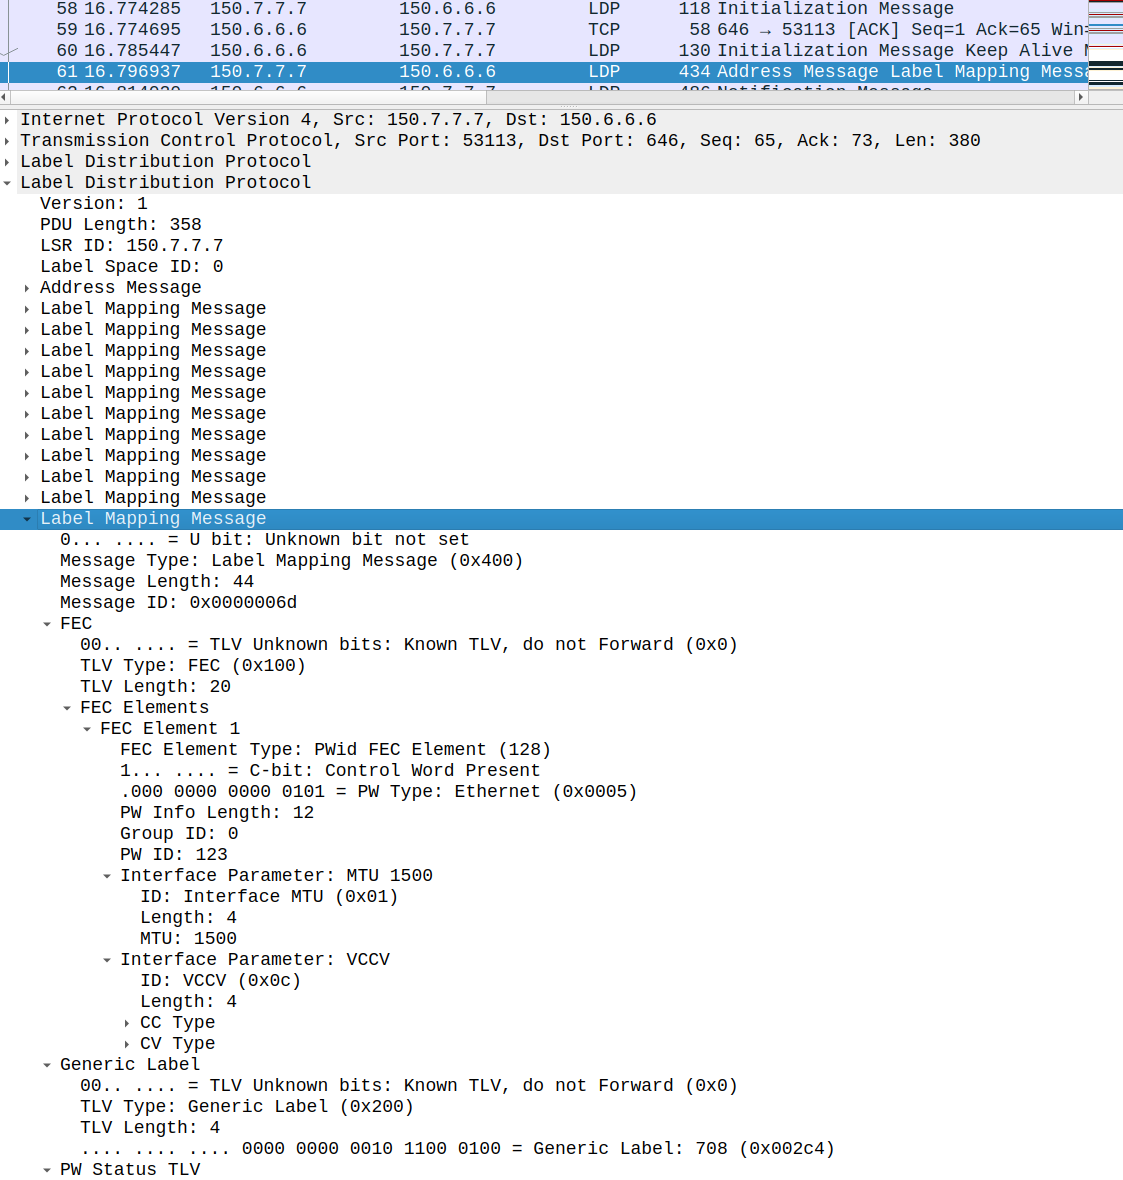Select the 'Version: 1' field
The width and height of the screenshot is (1123, 1180).
coord(94,204)
